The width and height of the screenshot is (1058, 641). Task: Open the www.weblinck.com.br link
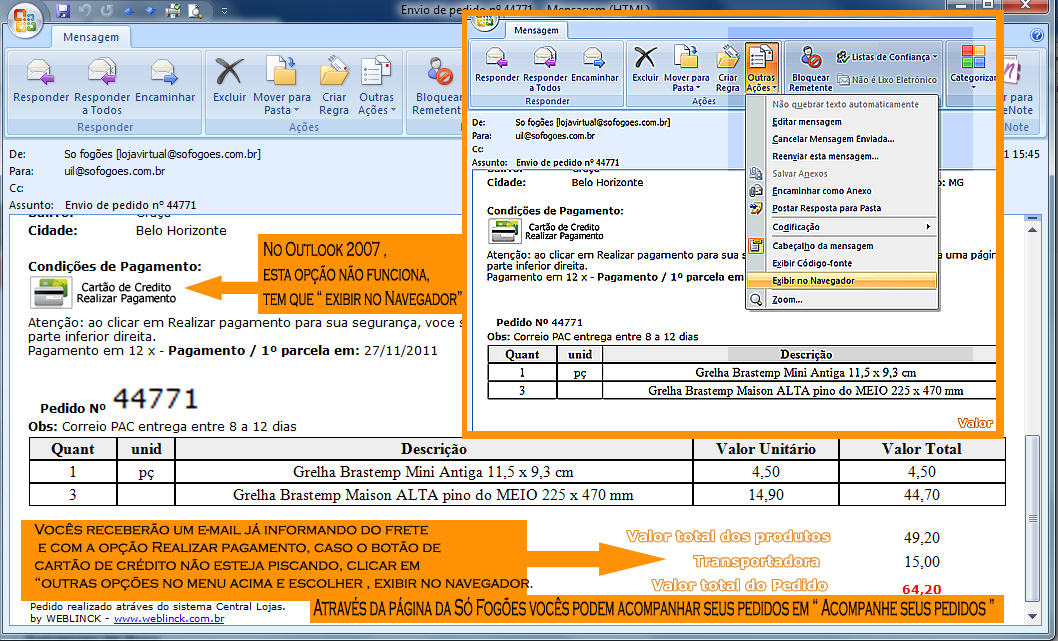click(x=169, y=619)
